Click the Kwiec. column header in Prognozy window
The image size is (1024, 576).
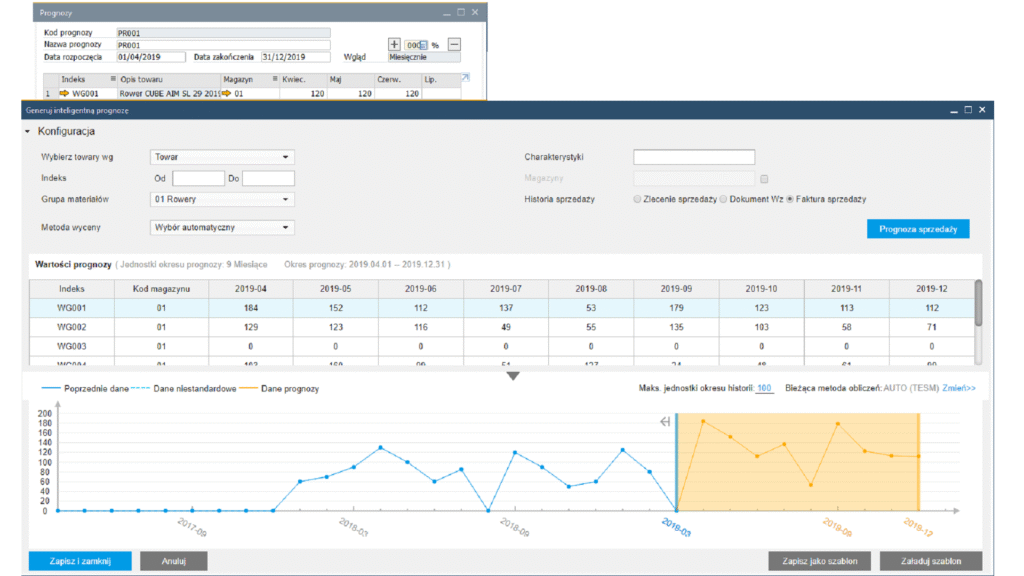[303, 79]
